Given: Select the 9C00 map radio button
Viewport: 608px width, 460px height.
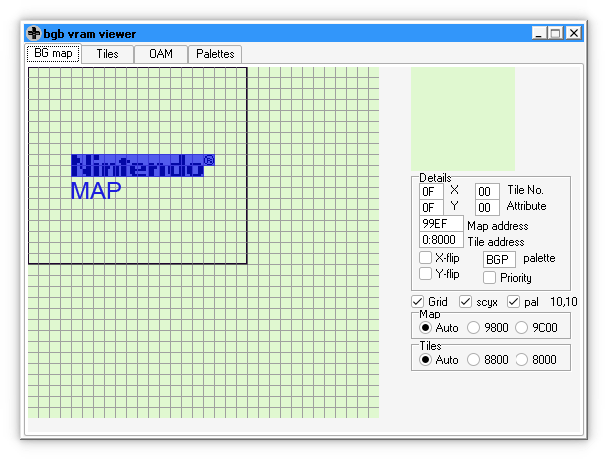Looking at the screenshot, I should pyautogui.click(x=522, y=328).
